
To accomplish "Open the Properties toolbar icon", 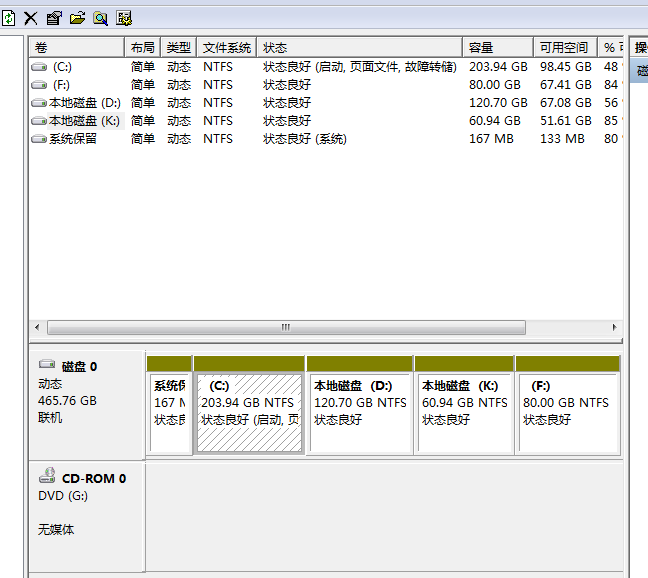I will click(54, 18).
